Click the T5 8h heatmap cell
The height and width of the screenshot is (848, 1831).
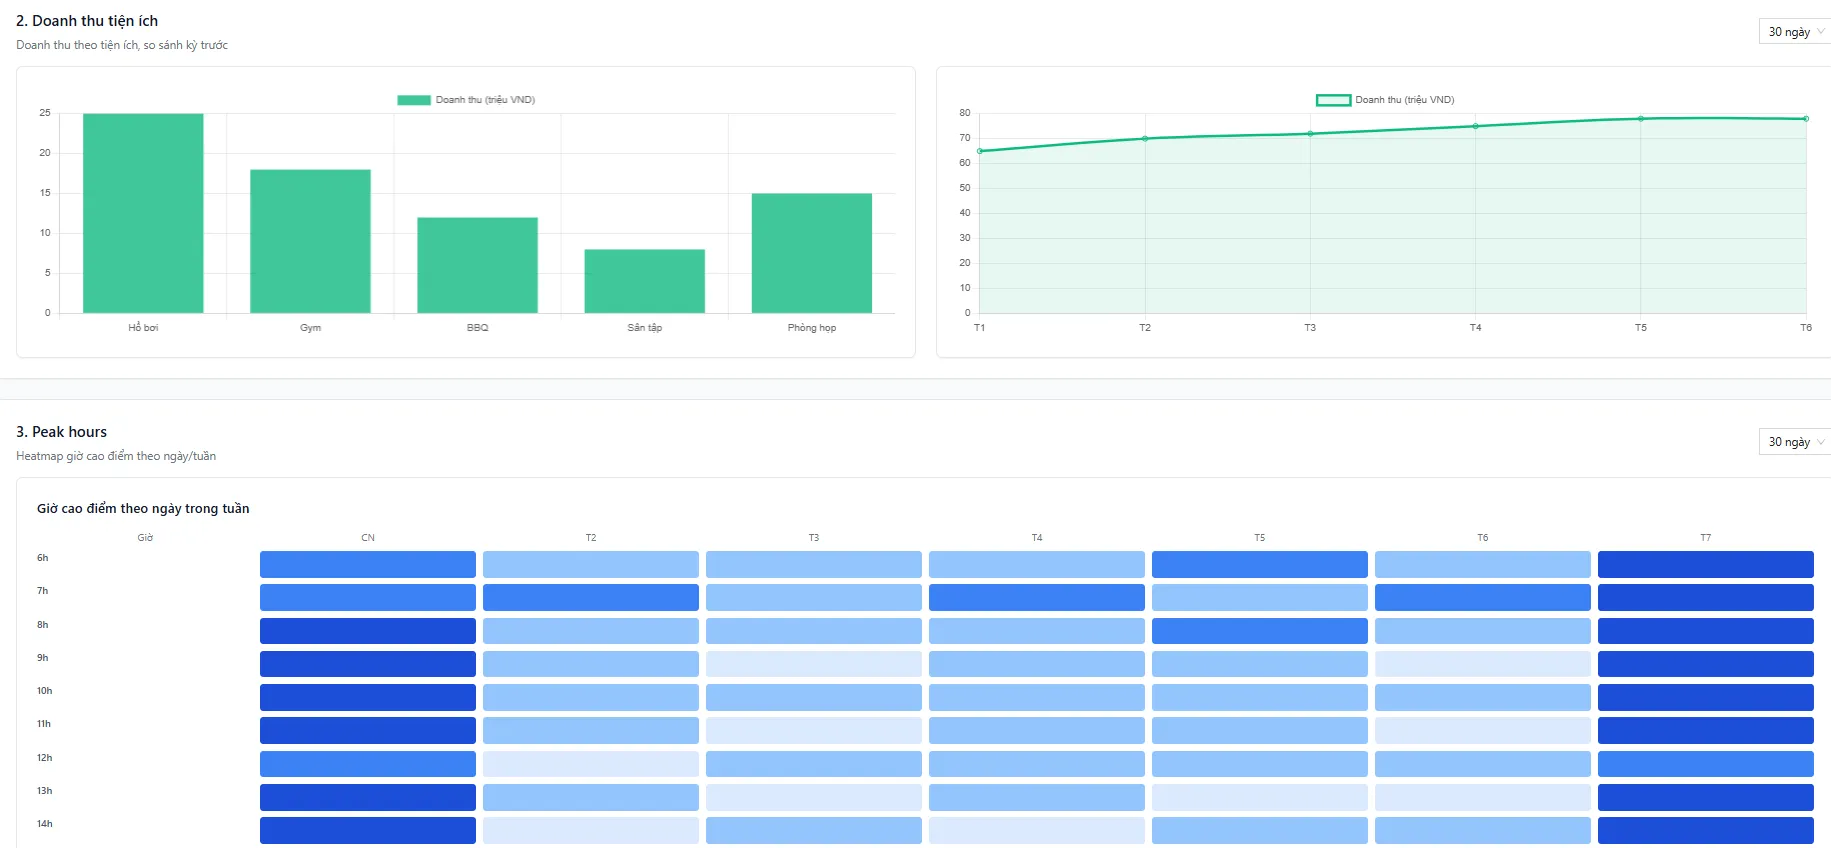[x=1260, y=631]
